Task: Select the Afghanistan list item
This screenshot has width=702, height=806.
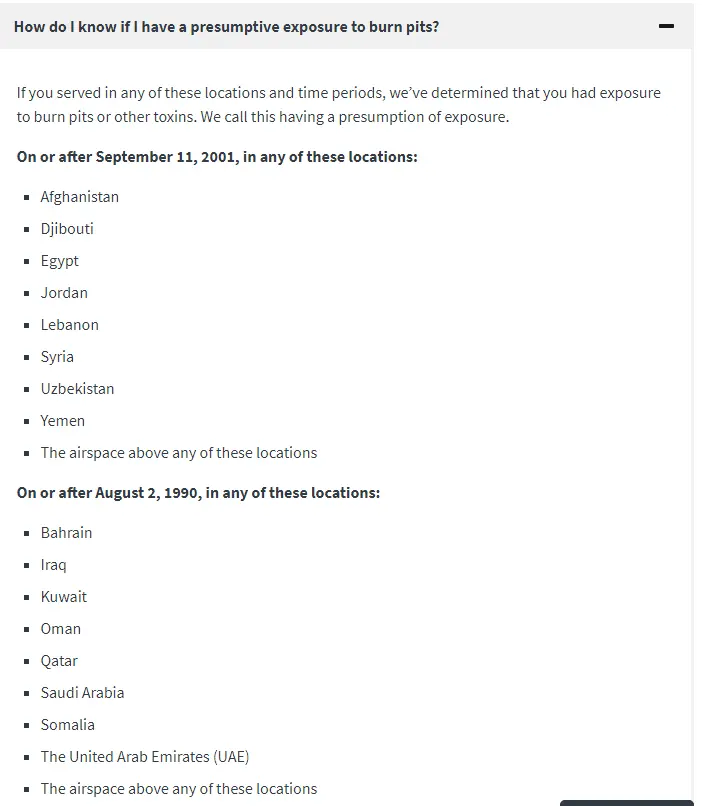Action: pyautogui.click(x=79, y=197)
